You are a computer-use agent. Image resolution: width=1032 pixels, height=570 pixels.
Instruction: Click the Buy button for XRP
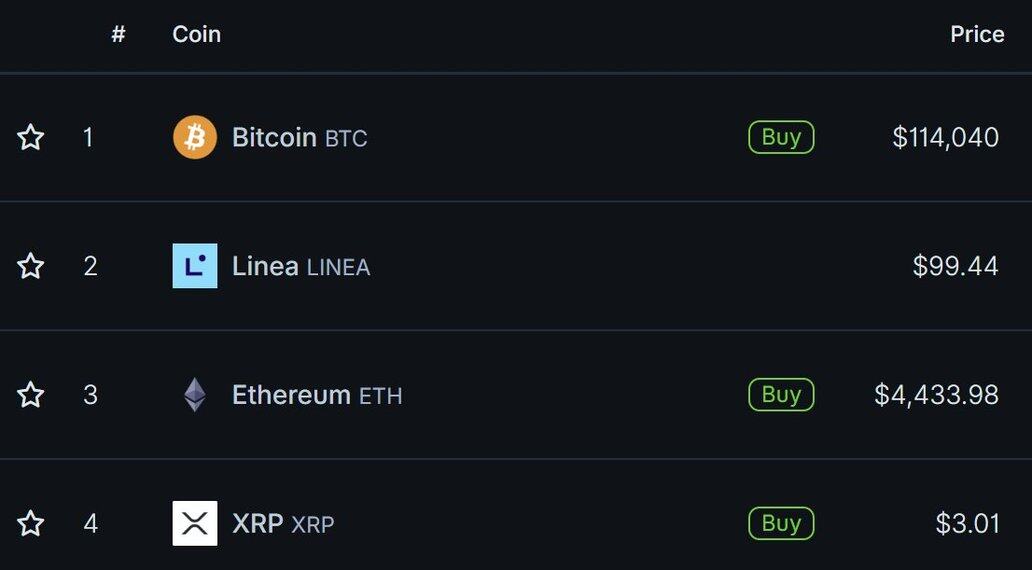click(x=781, y=523)
